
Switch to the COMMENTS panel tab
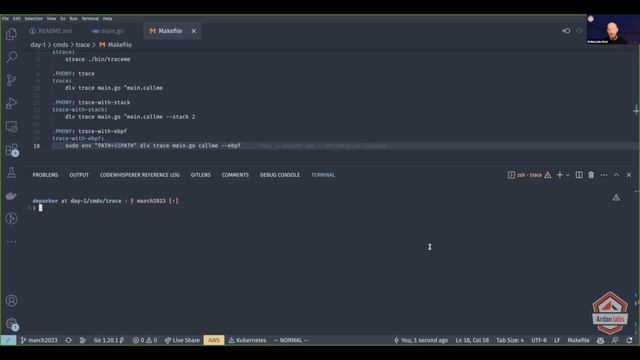pos(235,175)
